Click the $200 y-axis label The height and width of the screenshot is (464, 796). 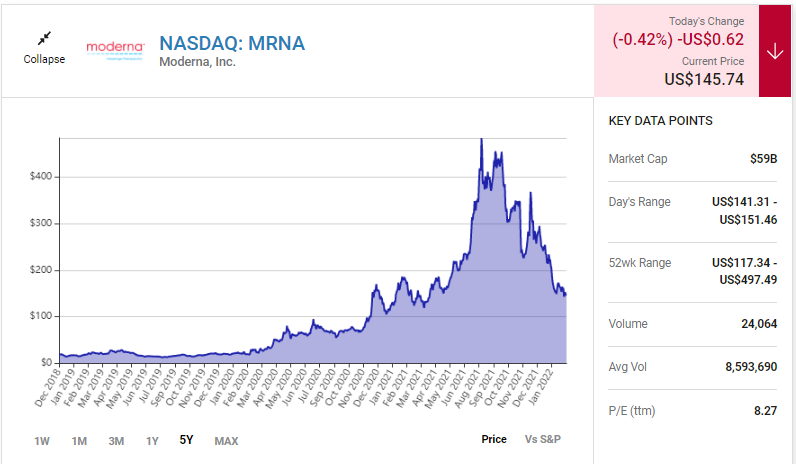click(41, 270)
